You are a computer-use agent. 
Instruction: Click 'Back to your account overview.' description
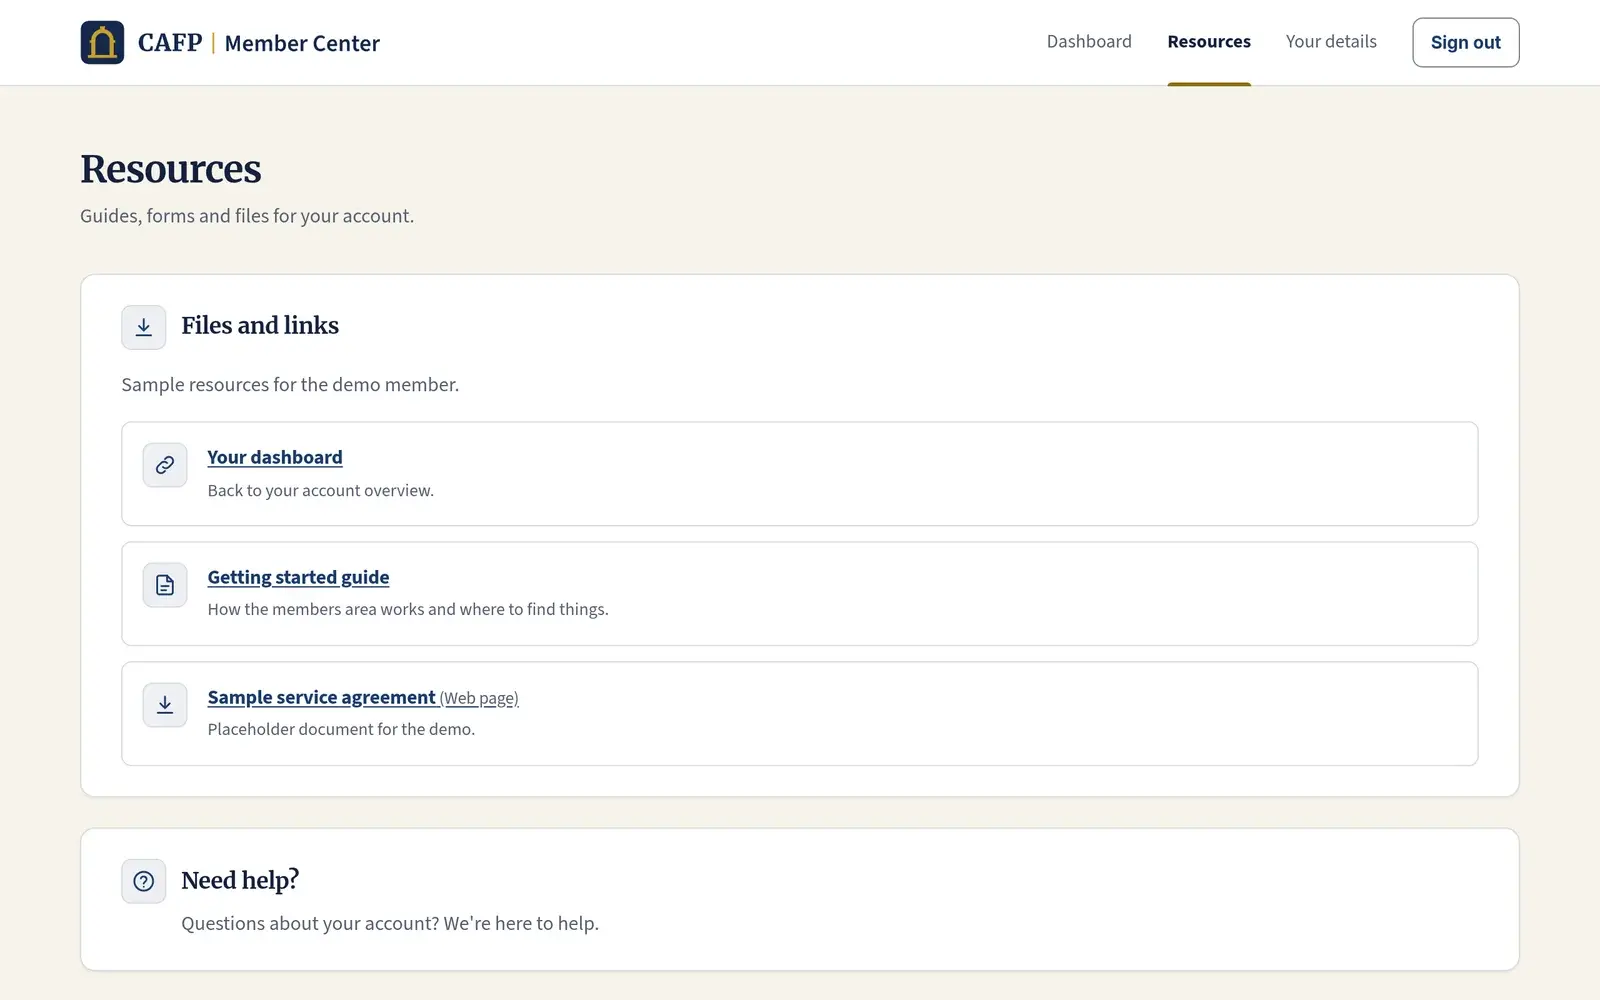pos(321,491)
